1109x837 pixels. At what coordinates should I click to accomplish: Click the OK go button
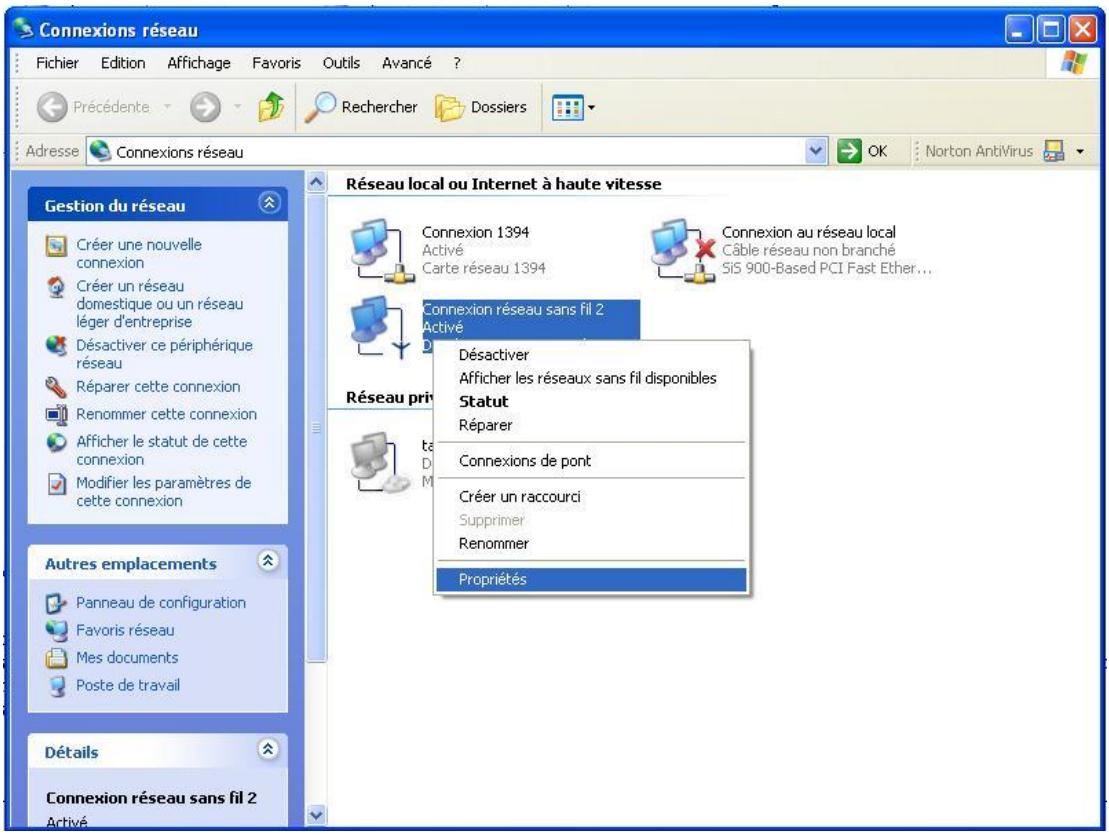click(861, 151)
